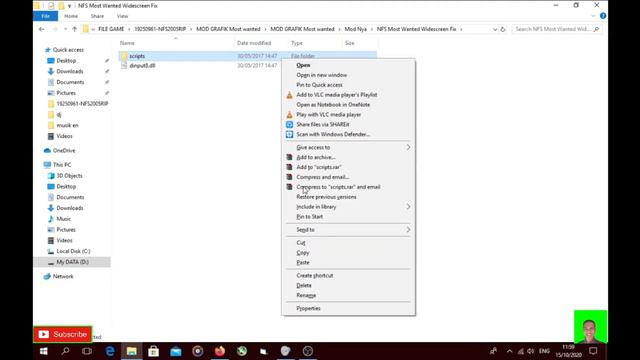Open Quick access in the sidebar
The width and height of the screenshot is (640, 360).
(68, 50)
